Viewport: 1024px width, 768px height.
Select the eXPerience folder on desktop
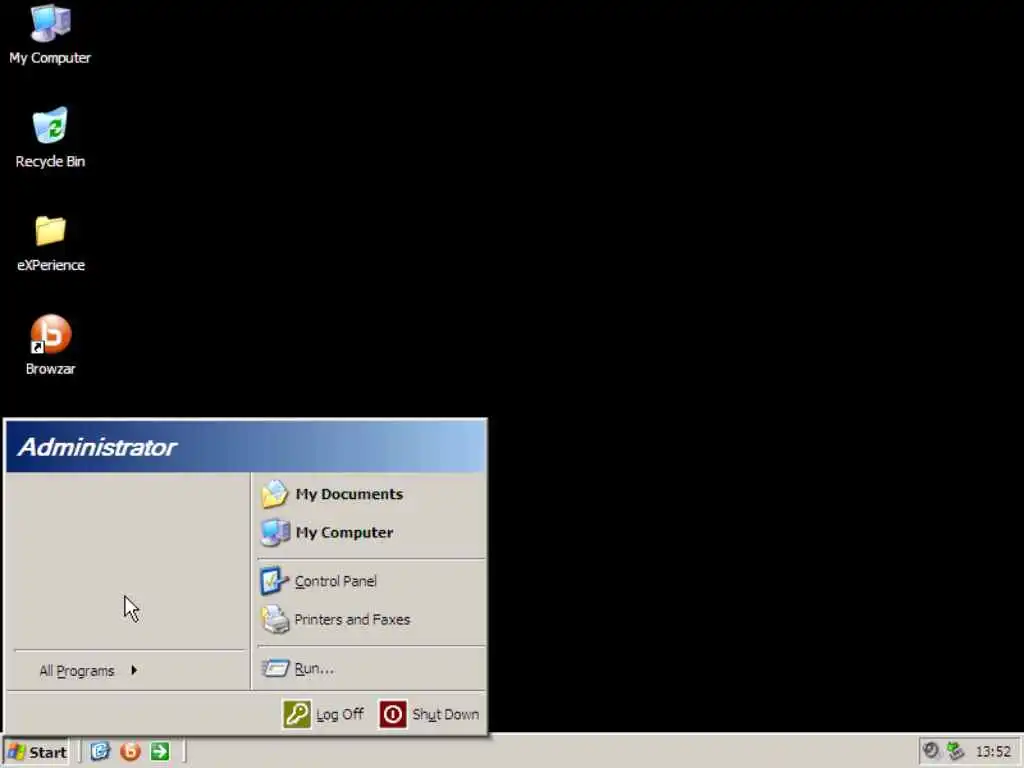click(x=50, y=243)
